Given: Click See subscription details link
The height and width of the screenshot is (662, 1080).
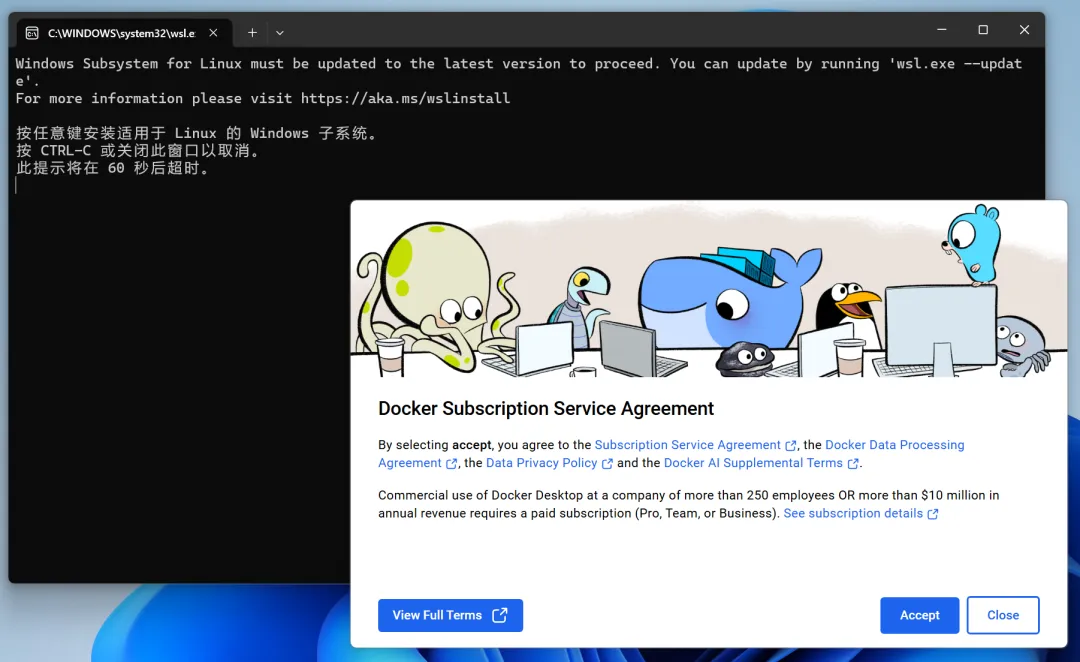Looking at the screenshot, I should 853,513.
